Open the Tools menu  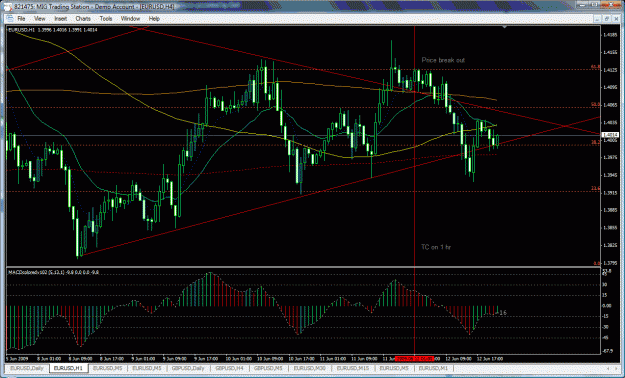tap(106, 19)
